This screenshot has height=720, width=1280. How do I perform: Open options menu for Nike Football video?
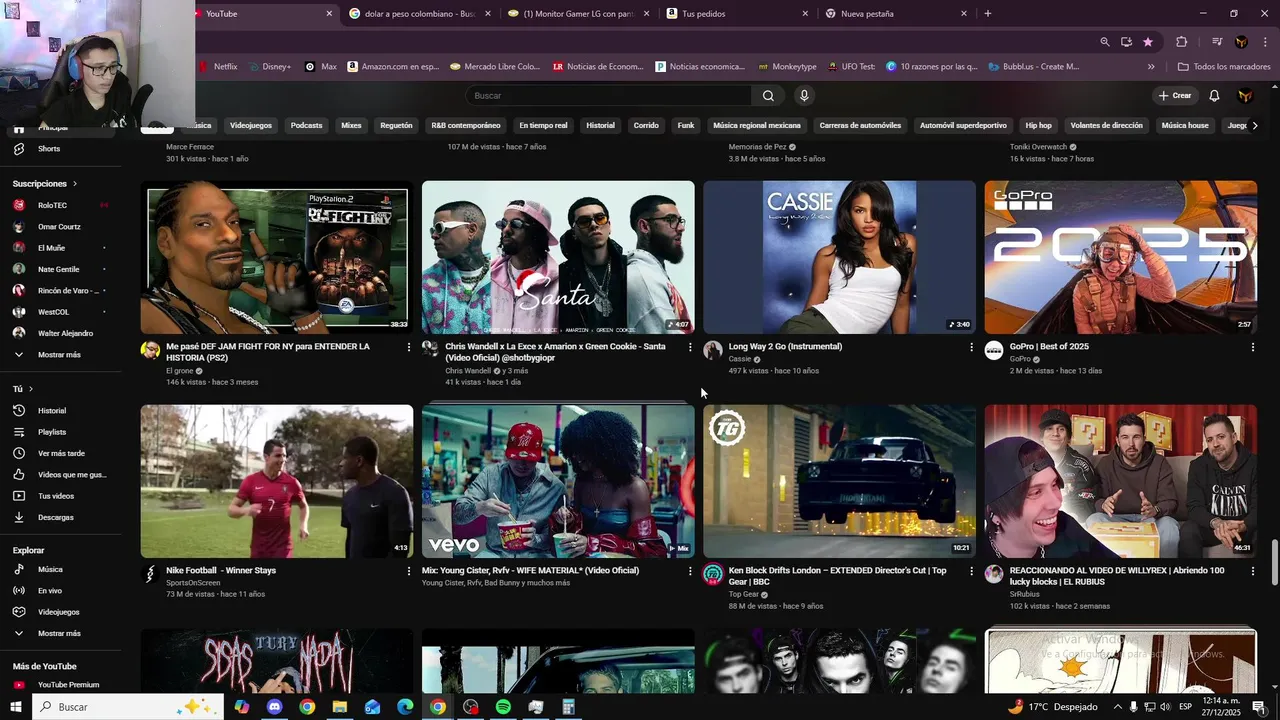[408, 571]
